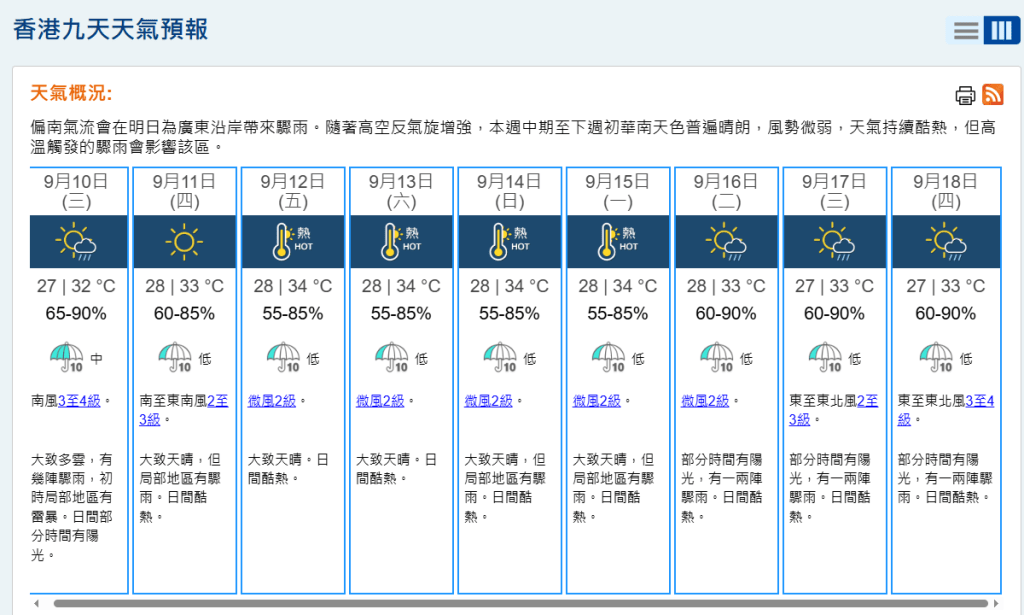Image resolution: width=1024 pixels, height=615 pixels.
Task: Click the HOT thermometer icon for 9月13日
Action: tap(401, 242)
